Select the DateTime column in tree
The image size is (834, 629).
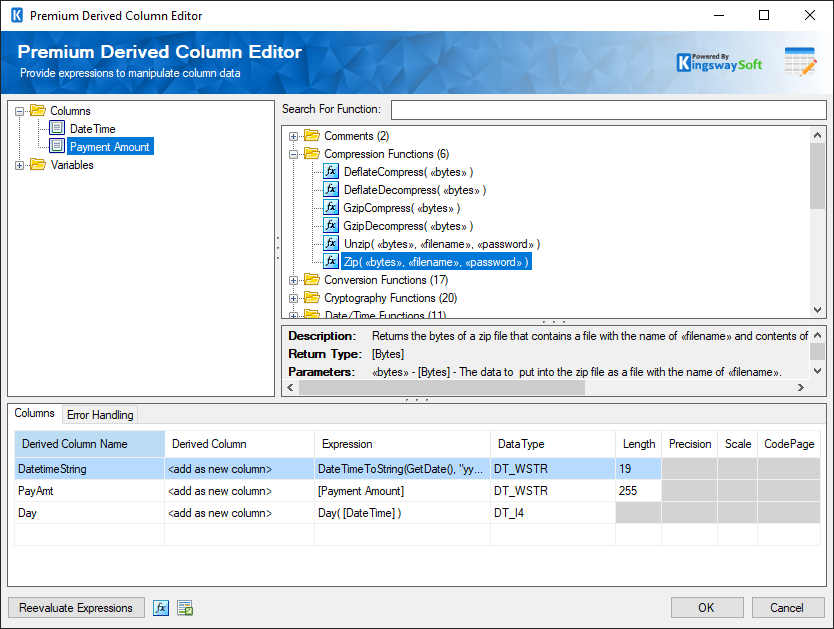pyautogui.click(x=93, y=129)
